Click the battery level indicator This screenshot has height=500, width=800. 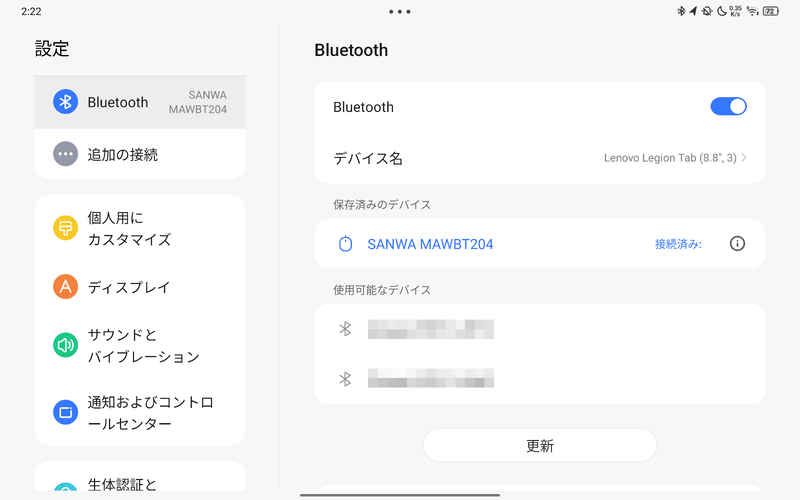770,11
